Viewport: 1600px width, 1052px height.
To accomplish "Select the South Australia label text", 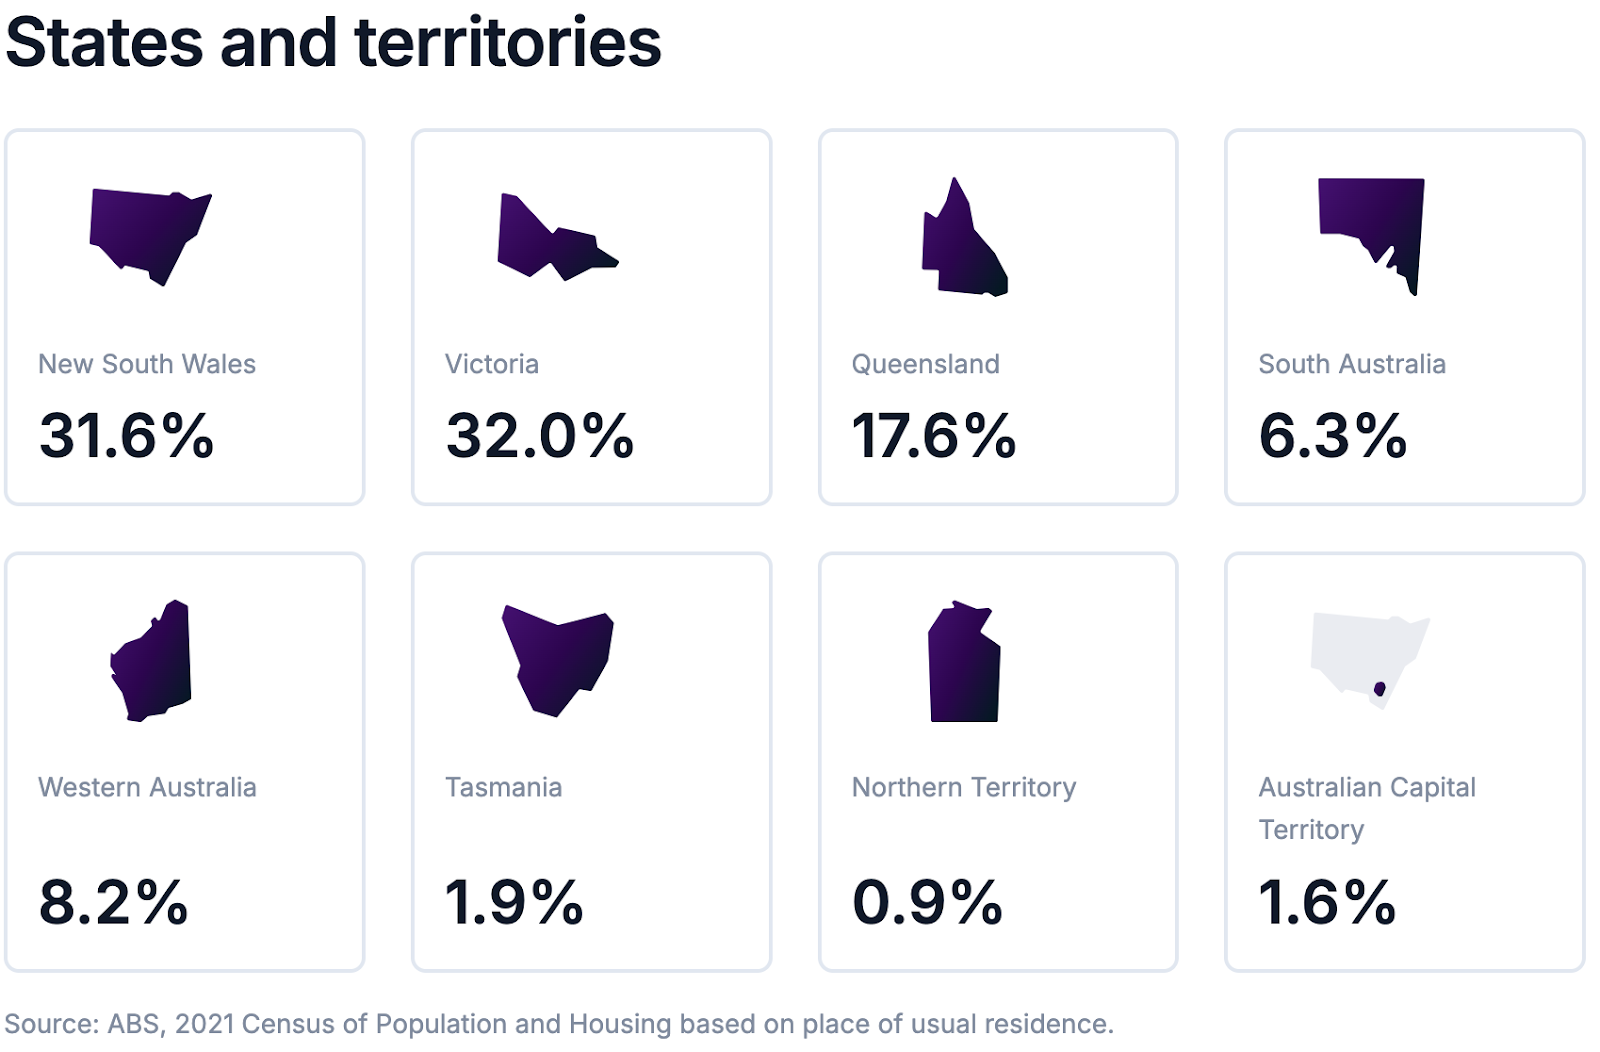I will click(x=1352, y=364).
